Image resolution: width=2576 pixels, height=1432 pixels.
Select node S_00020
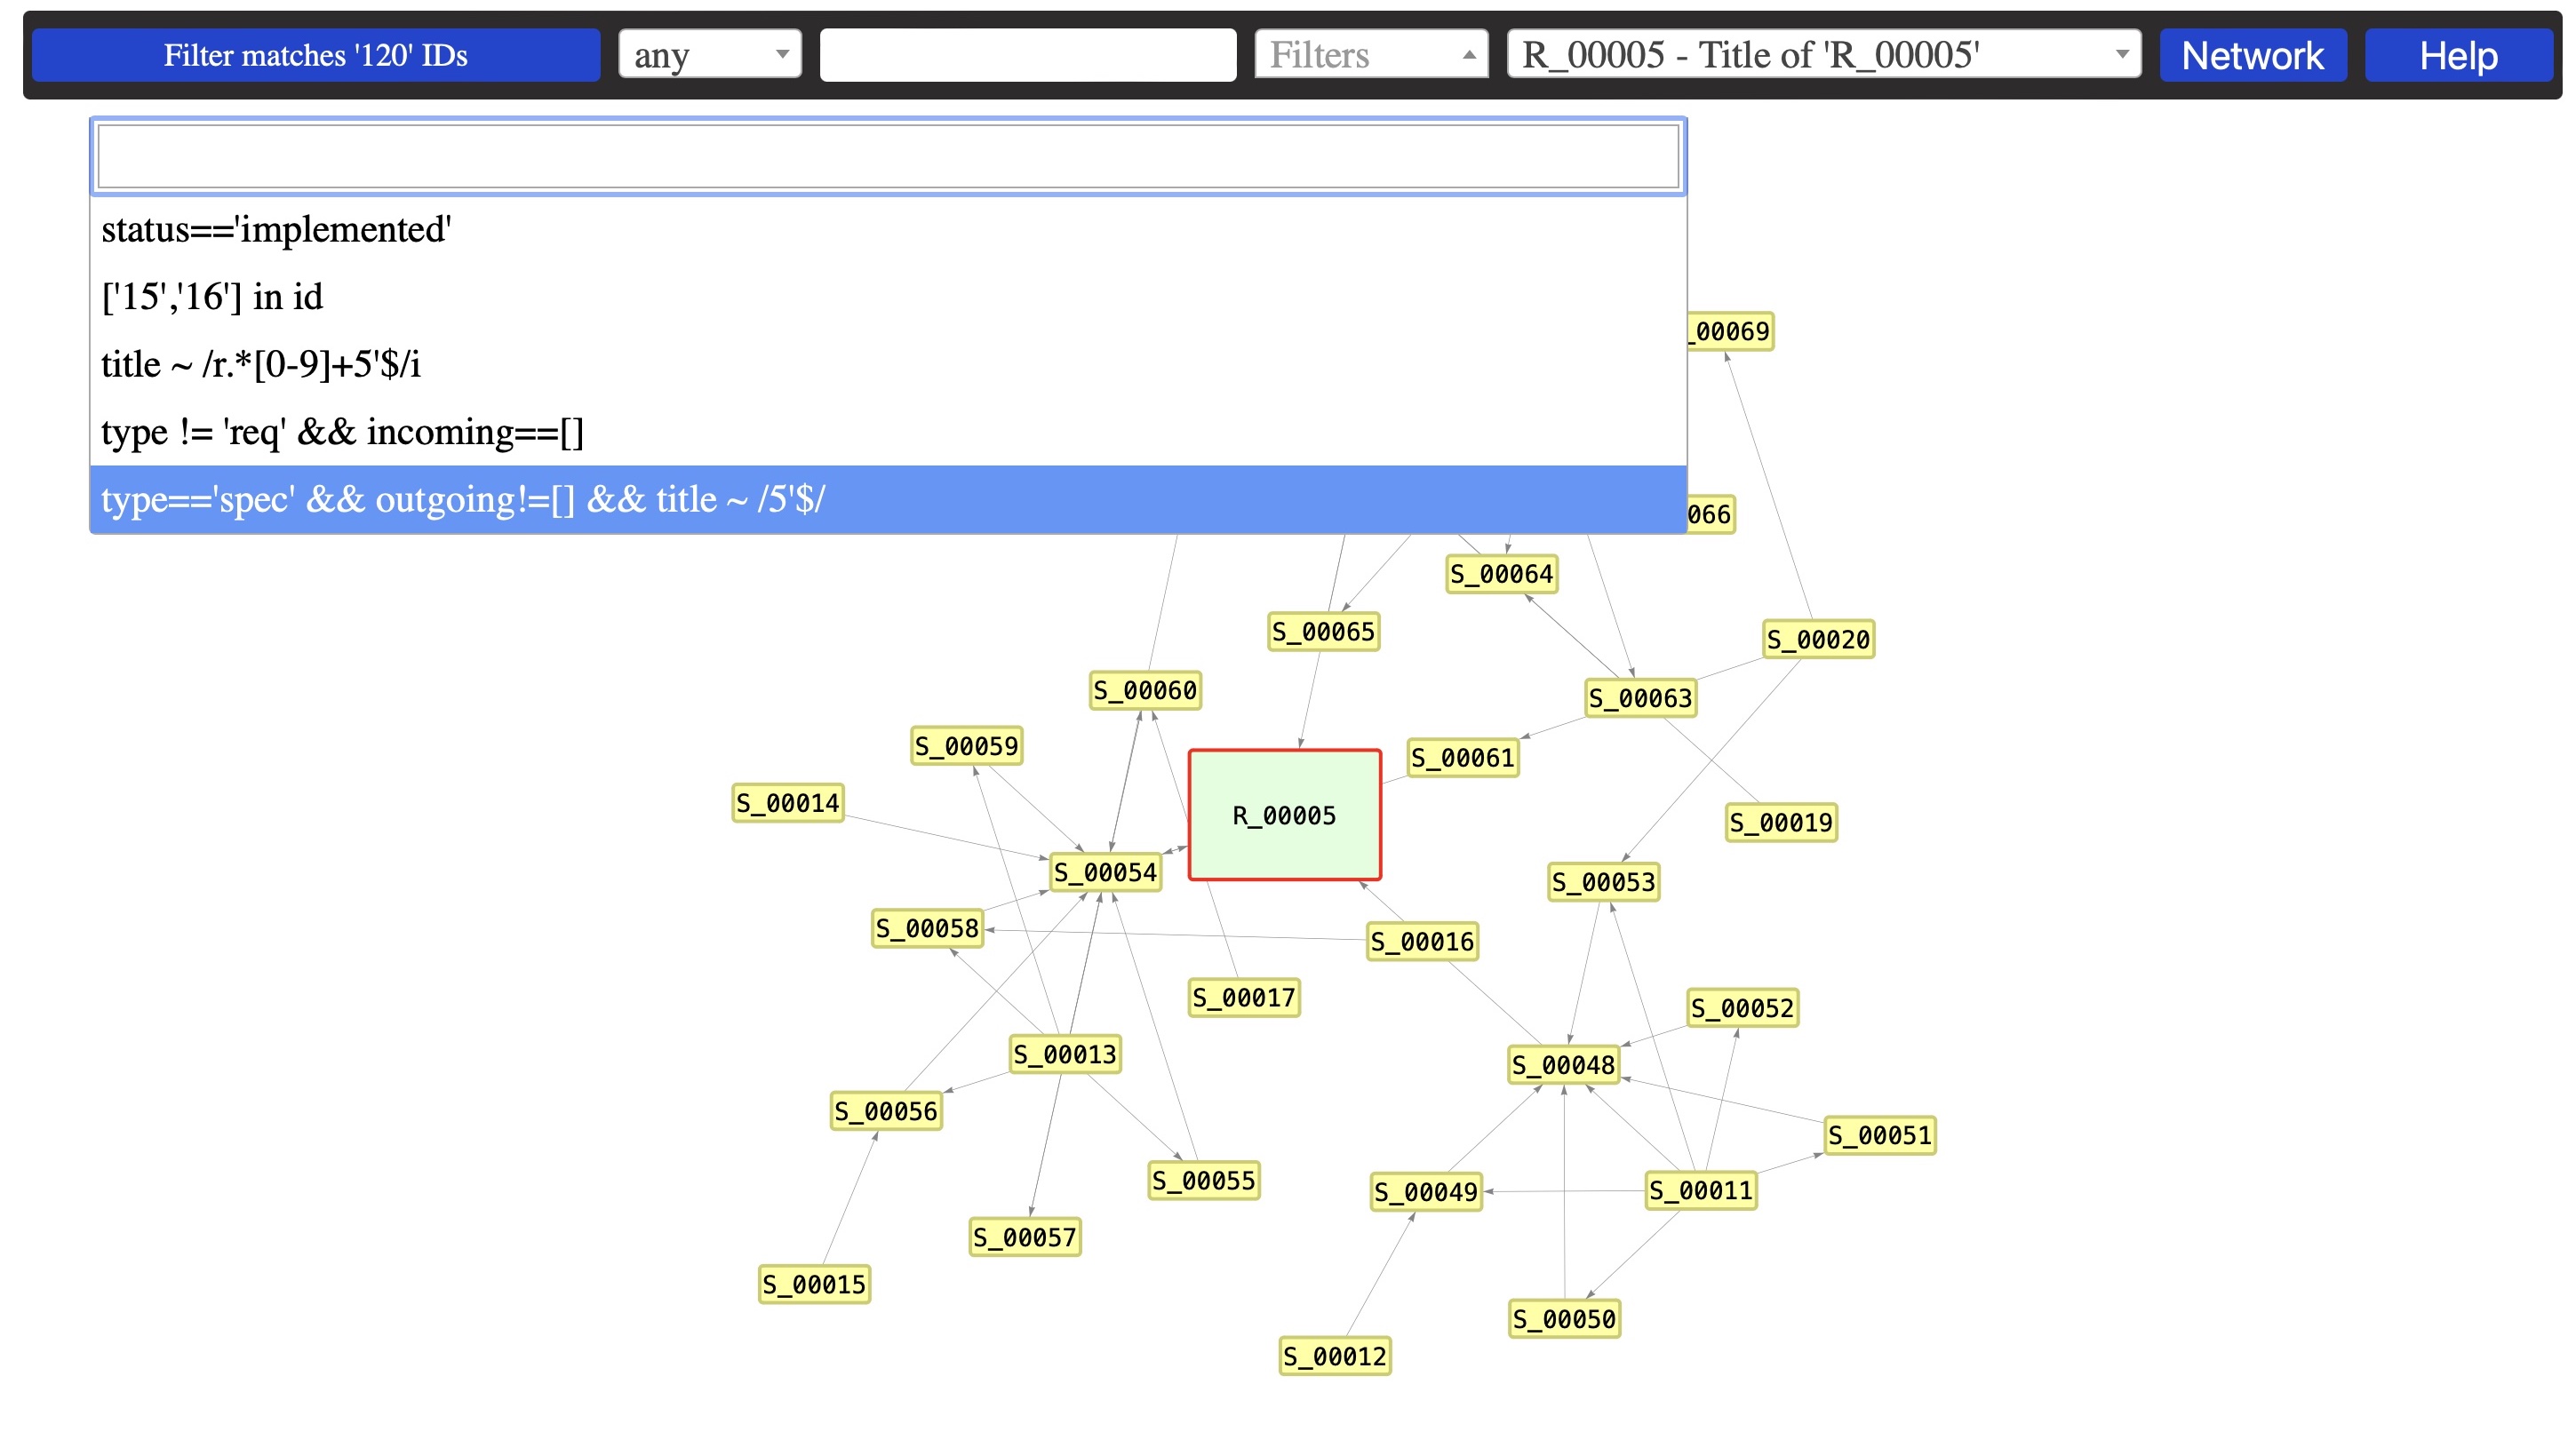pyautogui.click(x=1818, y=639)
